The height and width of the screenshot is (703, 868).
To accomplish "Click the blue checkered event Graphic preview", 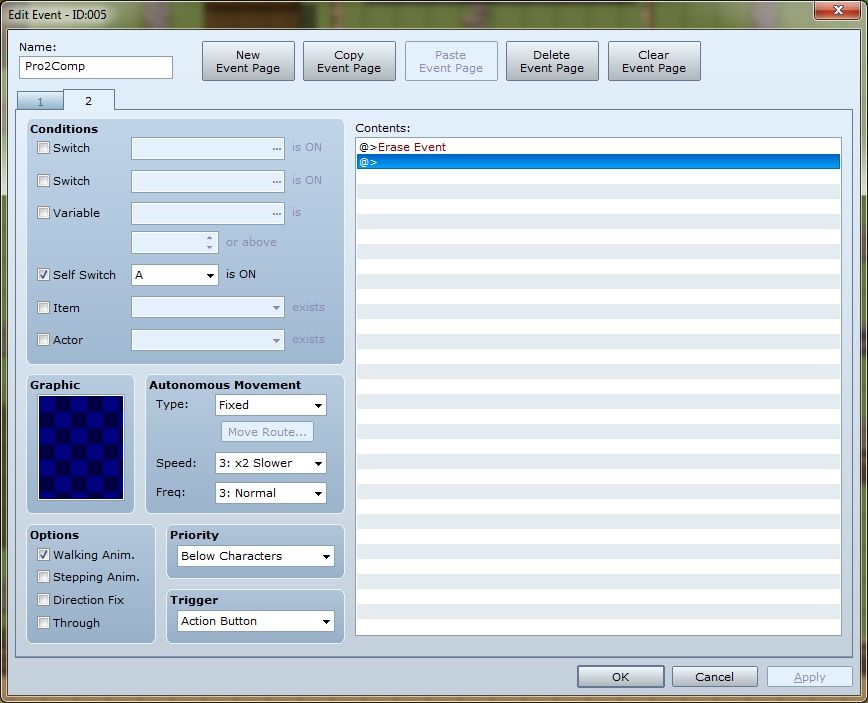I will 81,447.
